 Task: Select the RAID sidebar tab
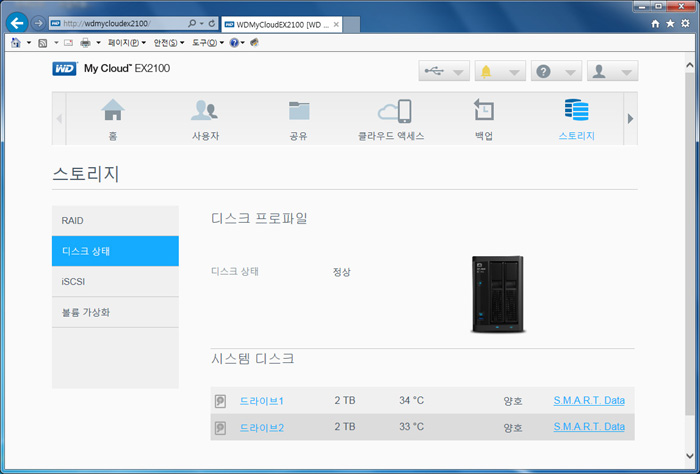pos(115,220)
